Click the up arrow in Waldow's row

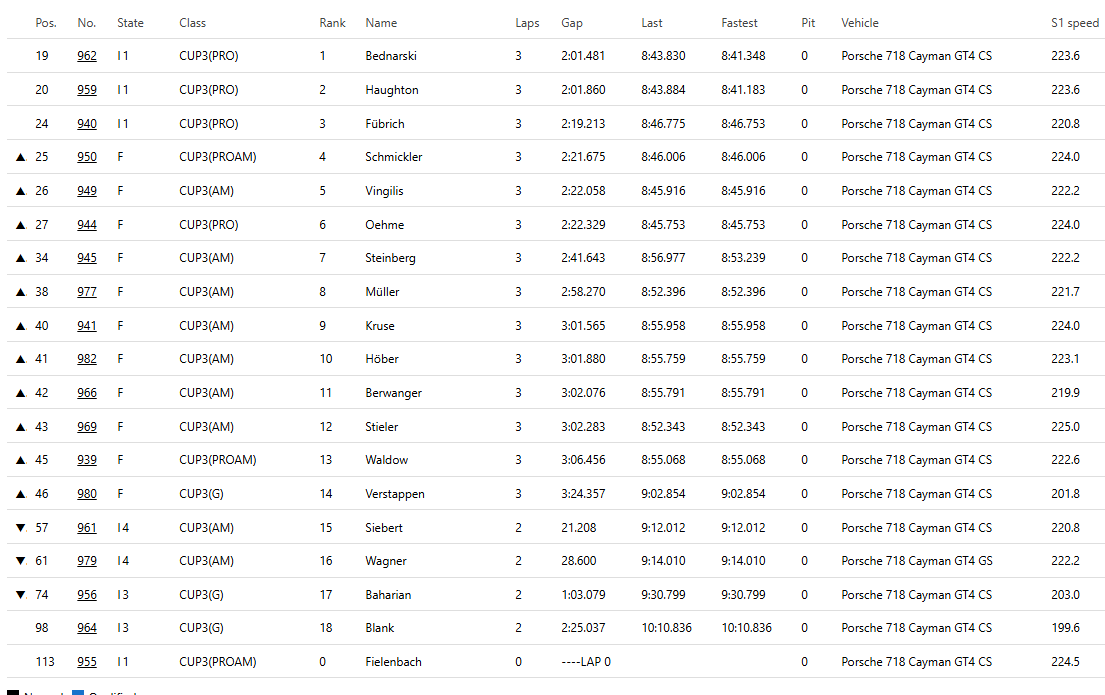tap(20, 460)
